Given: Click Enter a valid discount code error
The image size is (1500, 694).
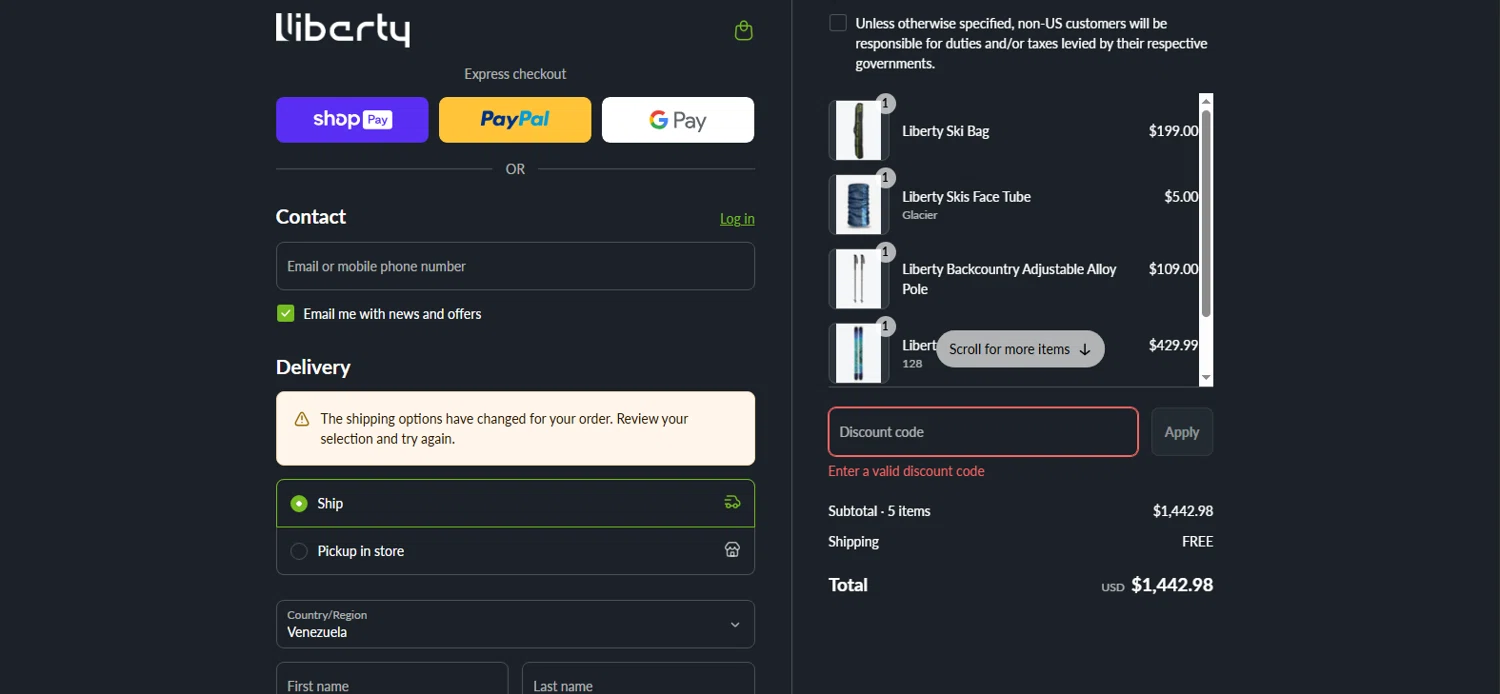Looking at the screenshot, I should tap(906, 471).
